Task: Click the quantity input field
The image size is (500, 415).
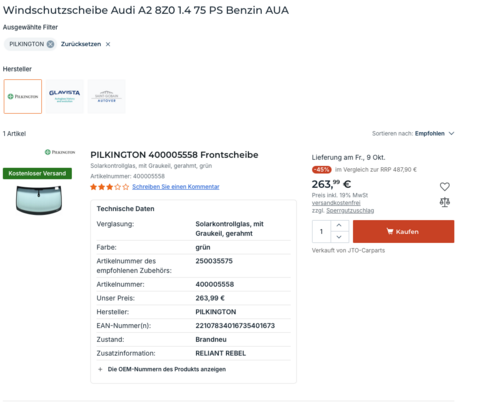Action: click(321, 231)
